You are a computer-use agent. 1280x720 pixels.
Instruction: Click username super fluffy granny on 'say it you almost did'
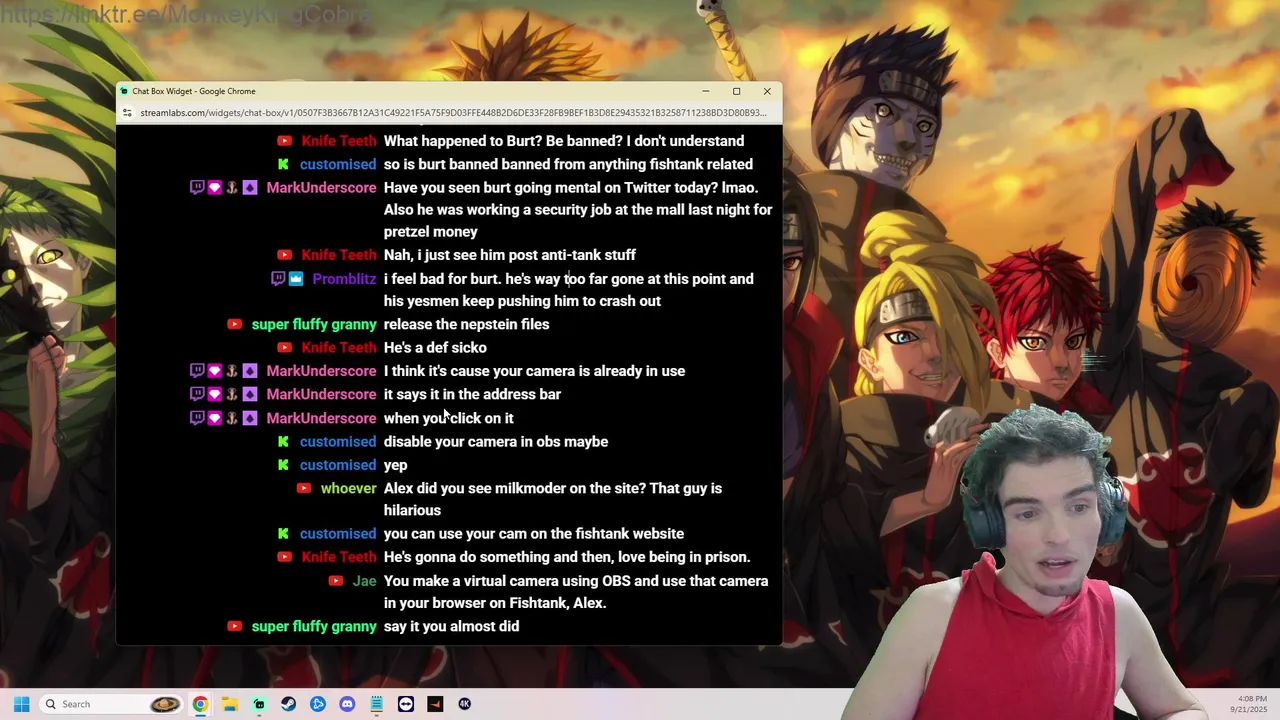[314, 626]
